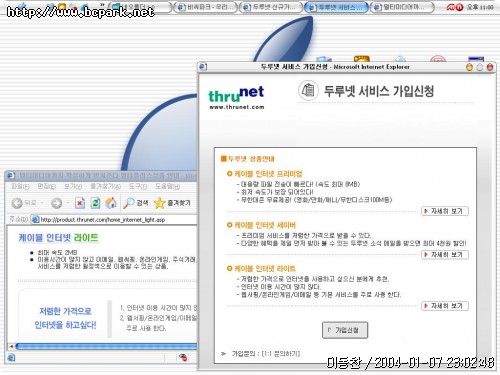Click the www.thrunet.com text under the logo
Screen dimensions: 500x375
pos(237,107)
